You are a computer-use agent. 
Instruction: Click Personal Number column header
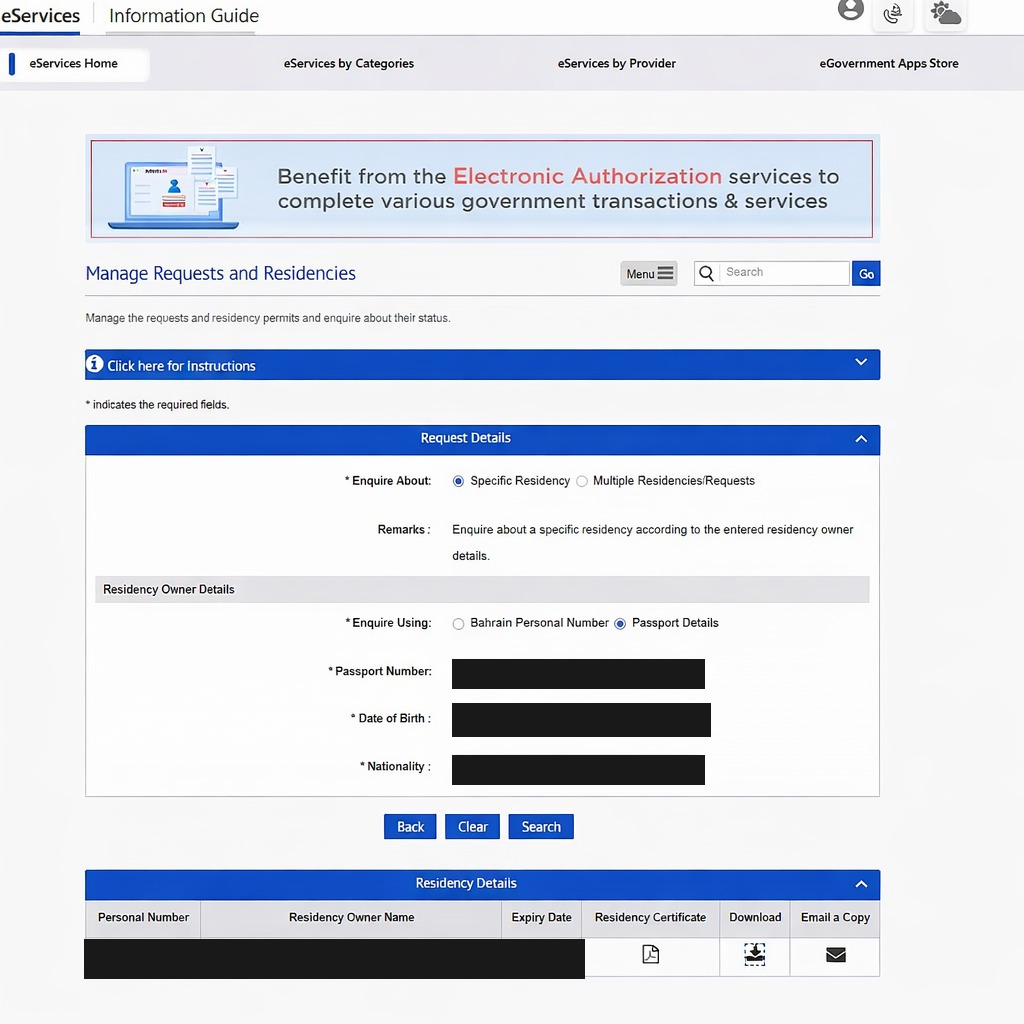143,918
